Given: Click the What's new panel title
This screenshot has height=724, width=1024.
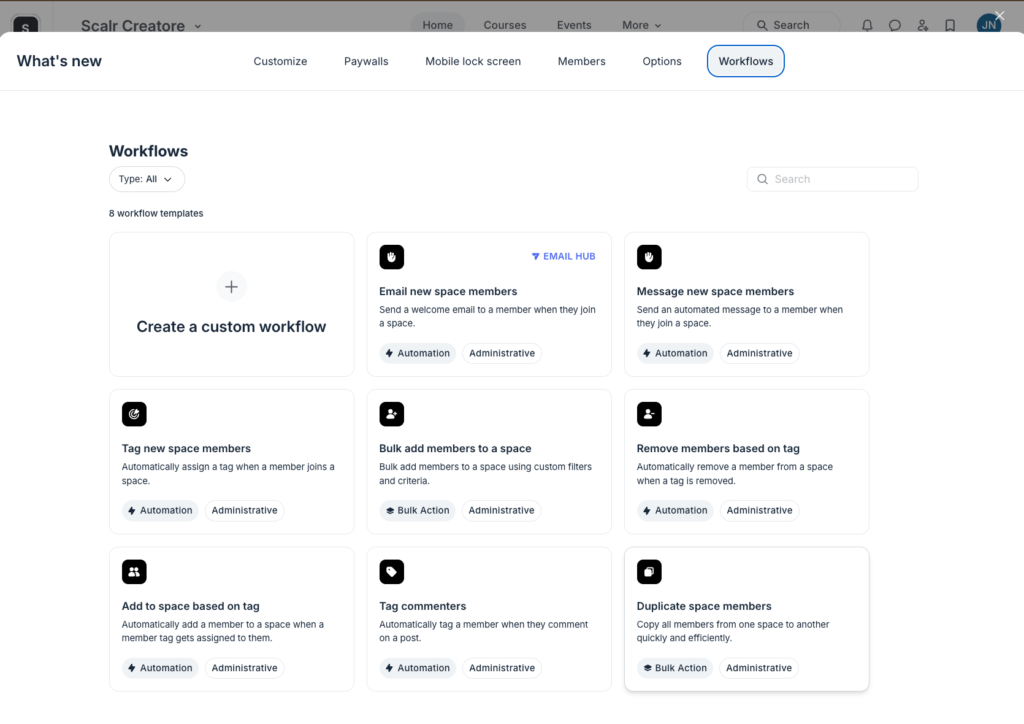Looking at the screenshot, I should point(59,61).
